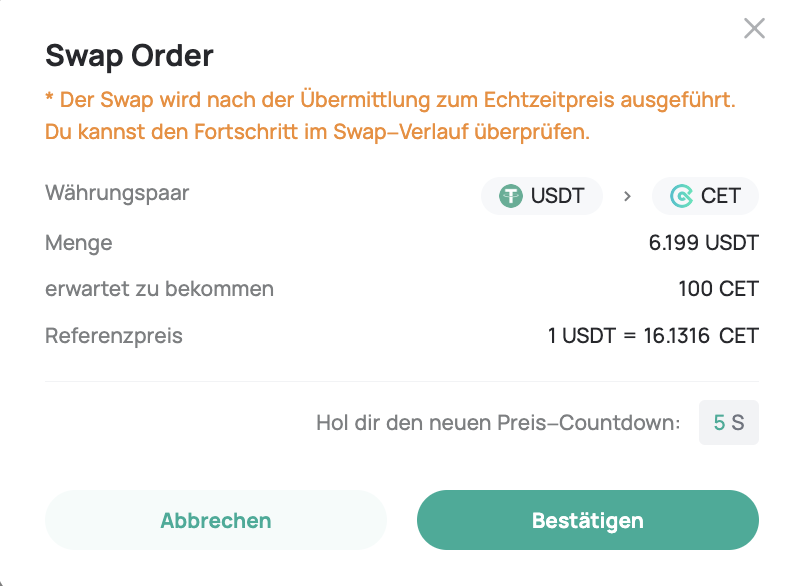The width and height of the screenshot is (792, 586).
Task: Click the arrow between USDT and CET
Action: [627, 196]
